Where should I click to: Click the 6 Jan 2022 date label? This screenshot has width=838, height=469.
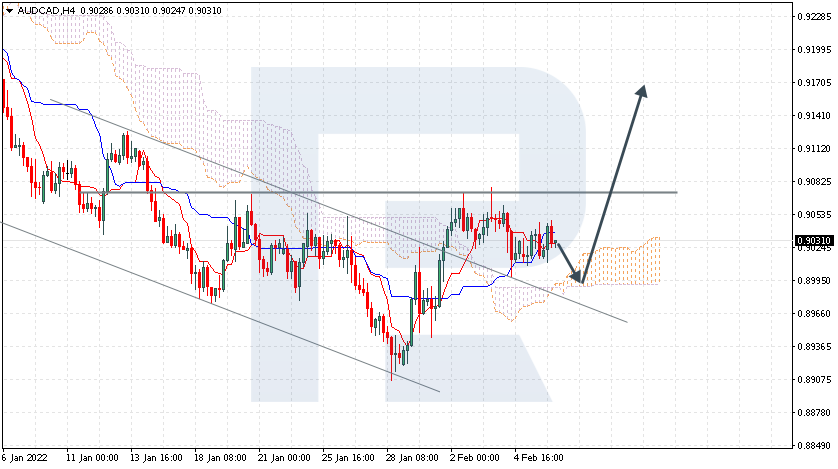25,458
